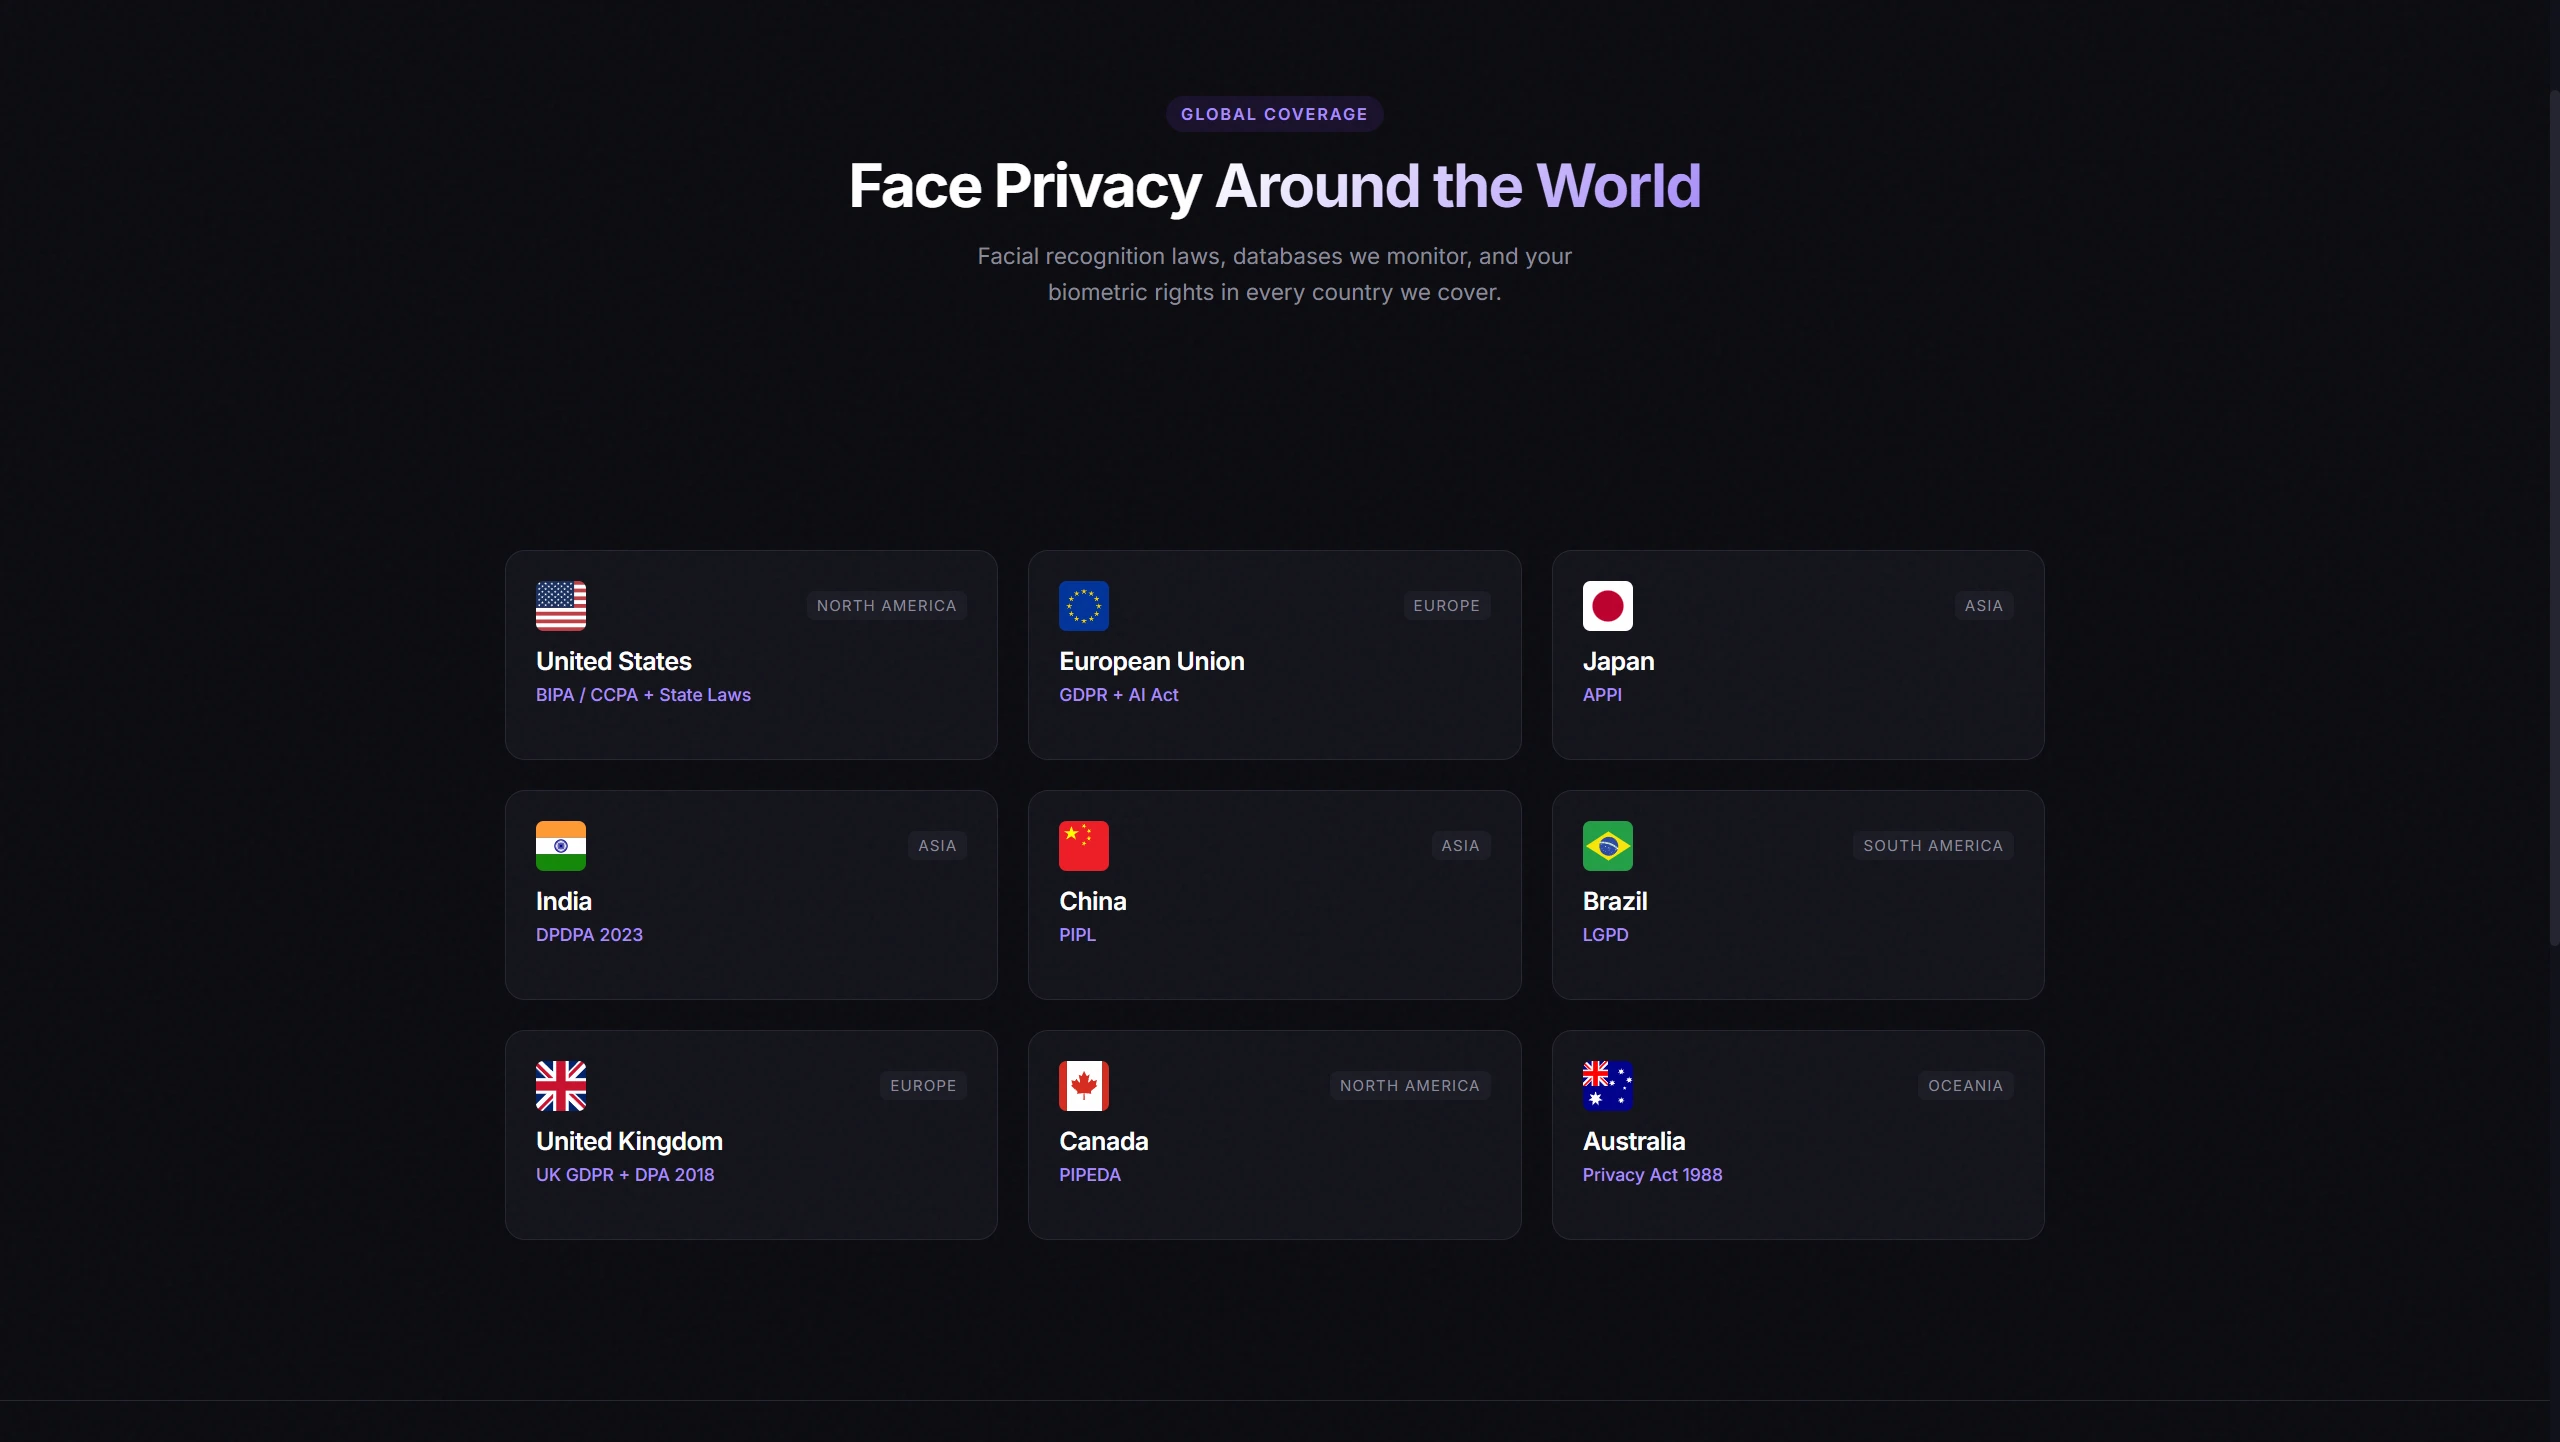Screen dimensions: 2560x1442
Task: Click the India flag icon
Action: (560, 846)
